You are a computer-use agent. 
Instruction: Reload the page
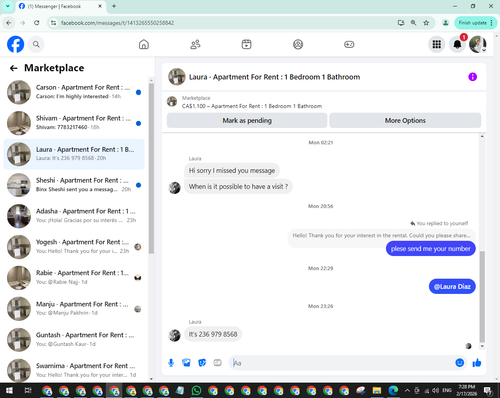(x=37, y=23)
